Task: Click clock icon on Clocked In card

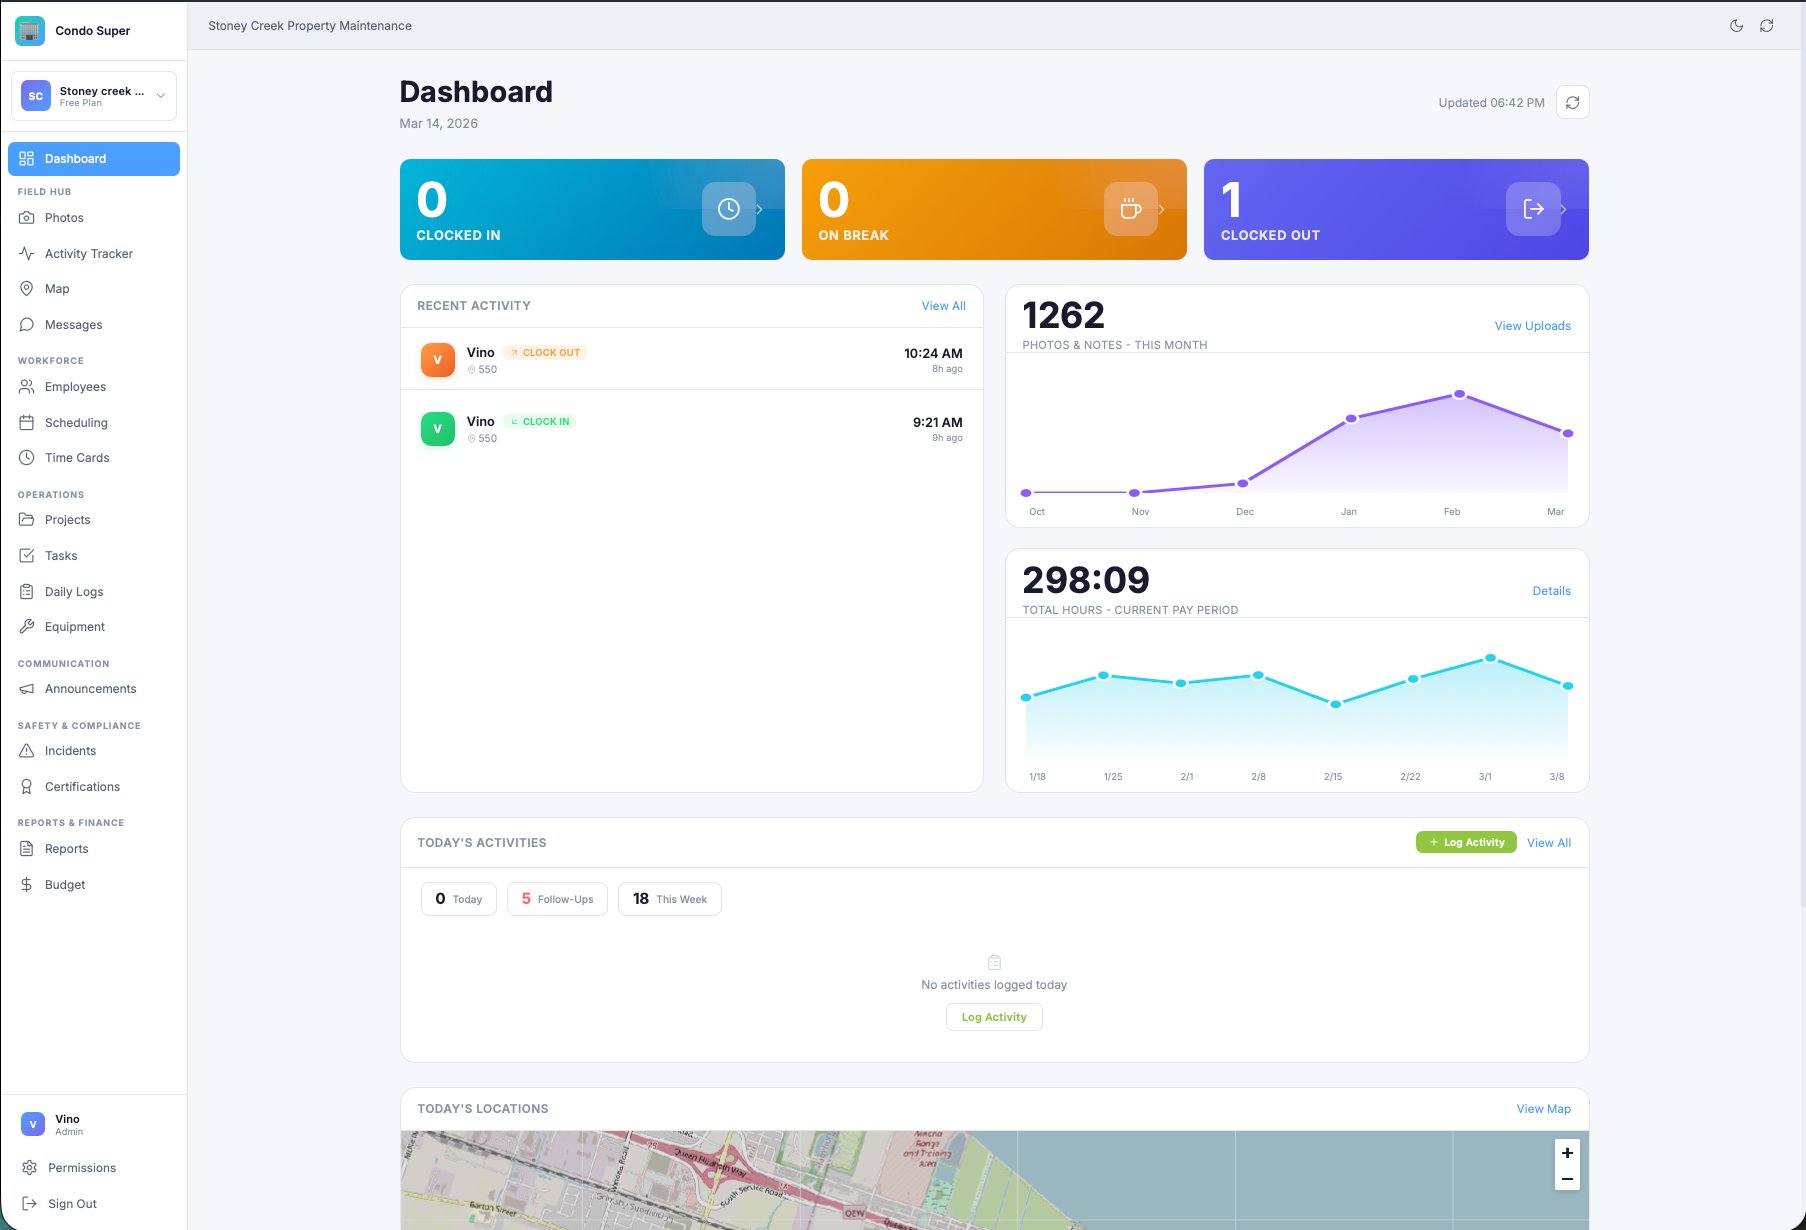Action: pyautogui.click(x=729, y=209)
